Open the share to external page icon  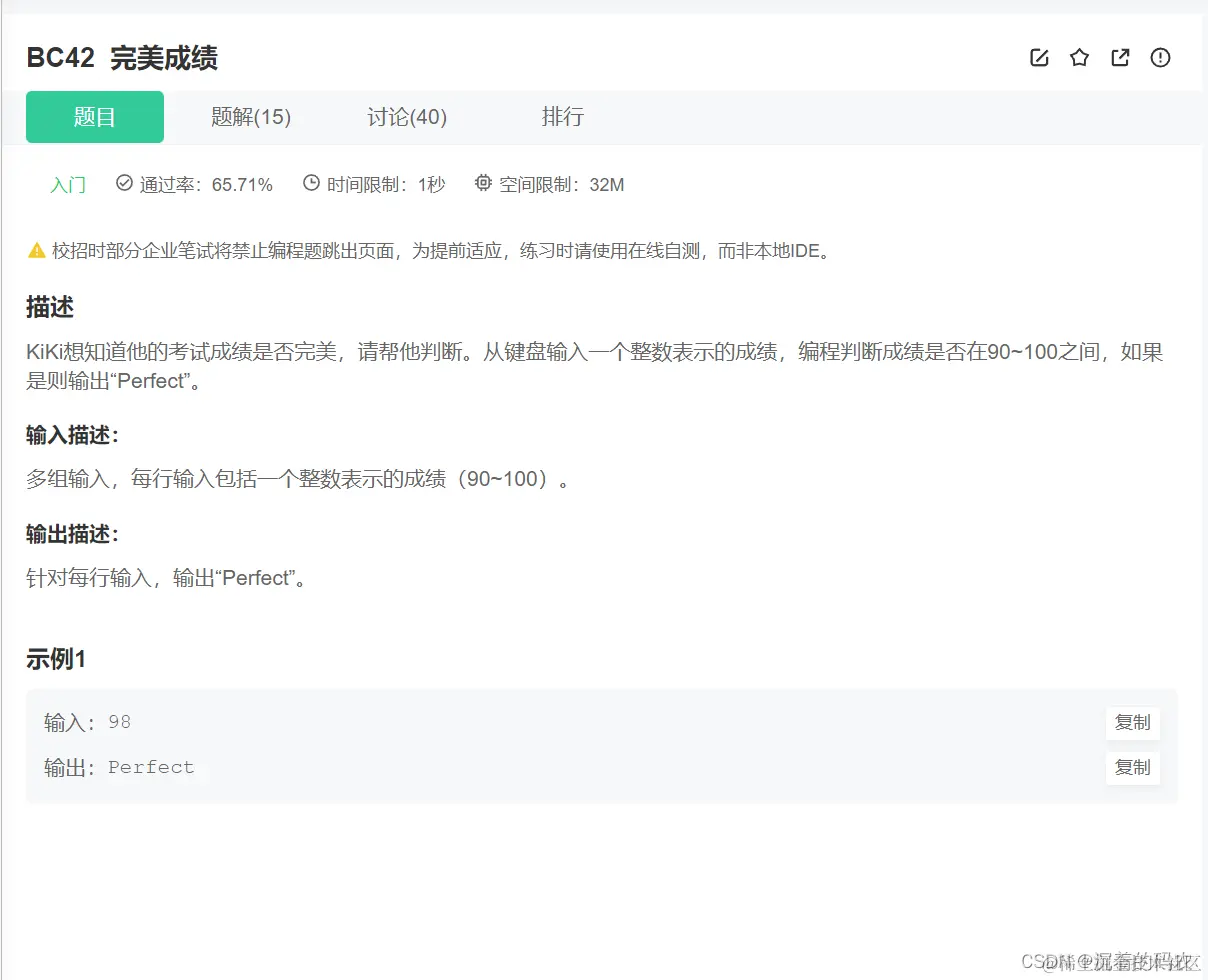click(x=1120, y=58)
